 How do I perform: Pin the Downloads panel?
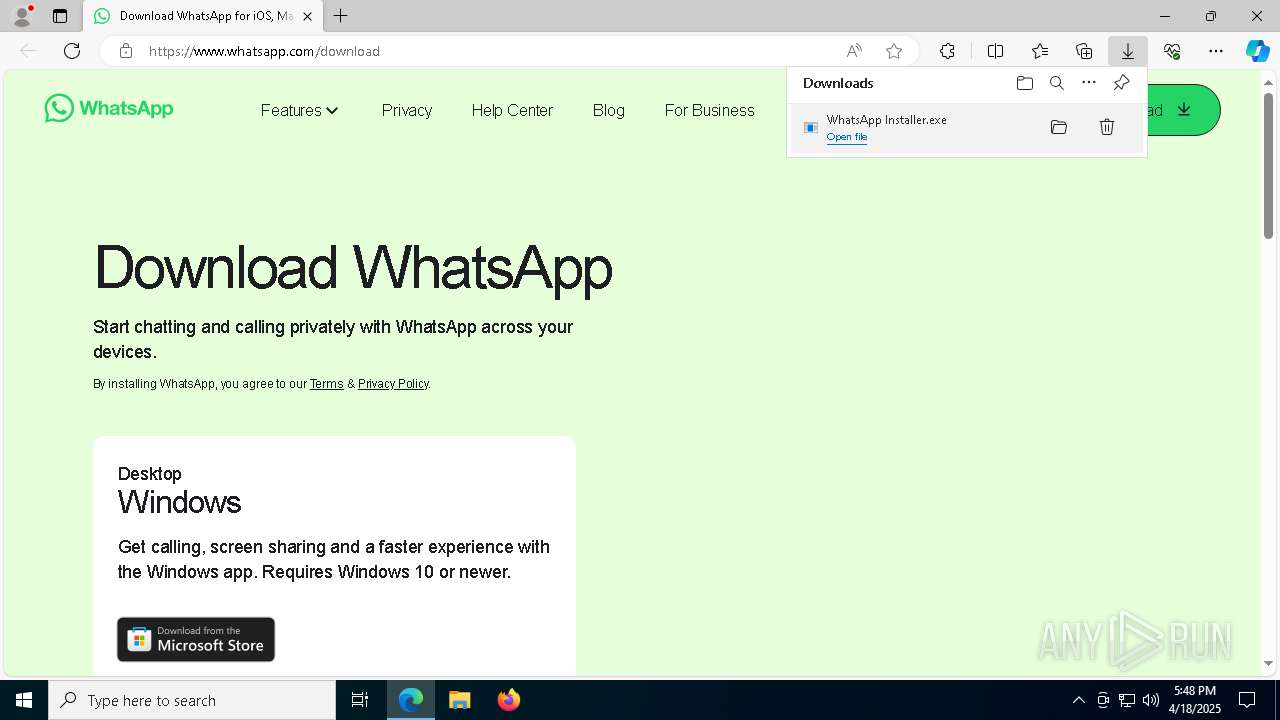click(x=1121, y=83)
